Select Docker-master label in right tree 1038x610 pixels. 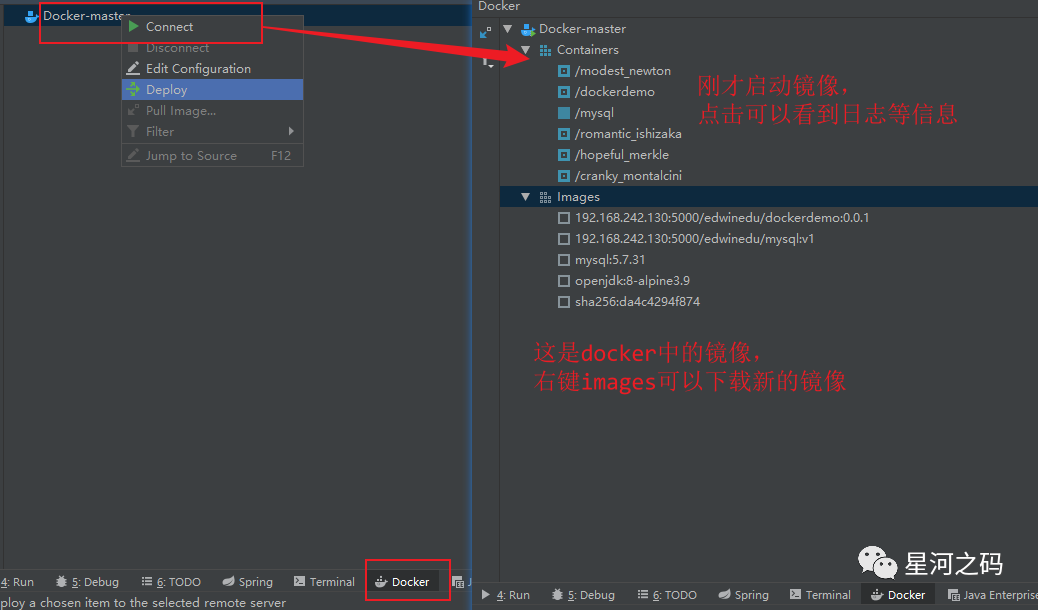(x=582, y=28)
